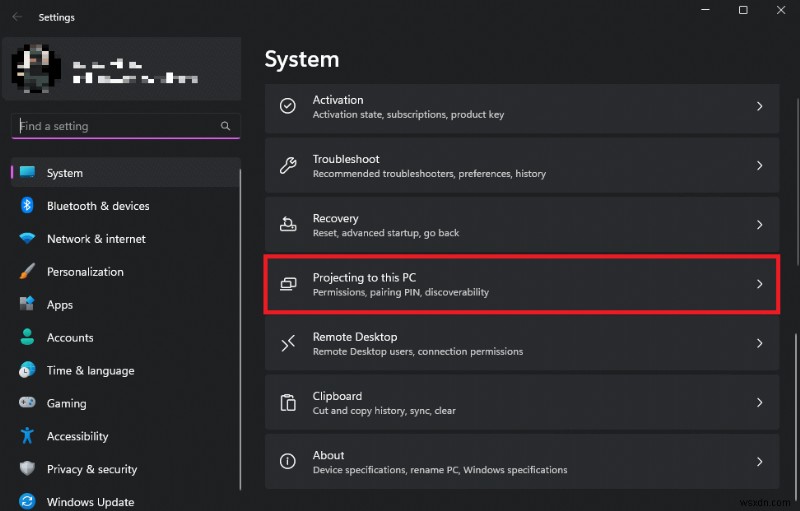800x511 pixels.
Task: Click the Privacy shield icon
Action: point(27,468)
